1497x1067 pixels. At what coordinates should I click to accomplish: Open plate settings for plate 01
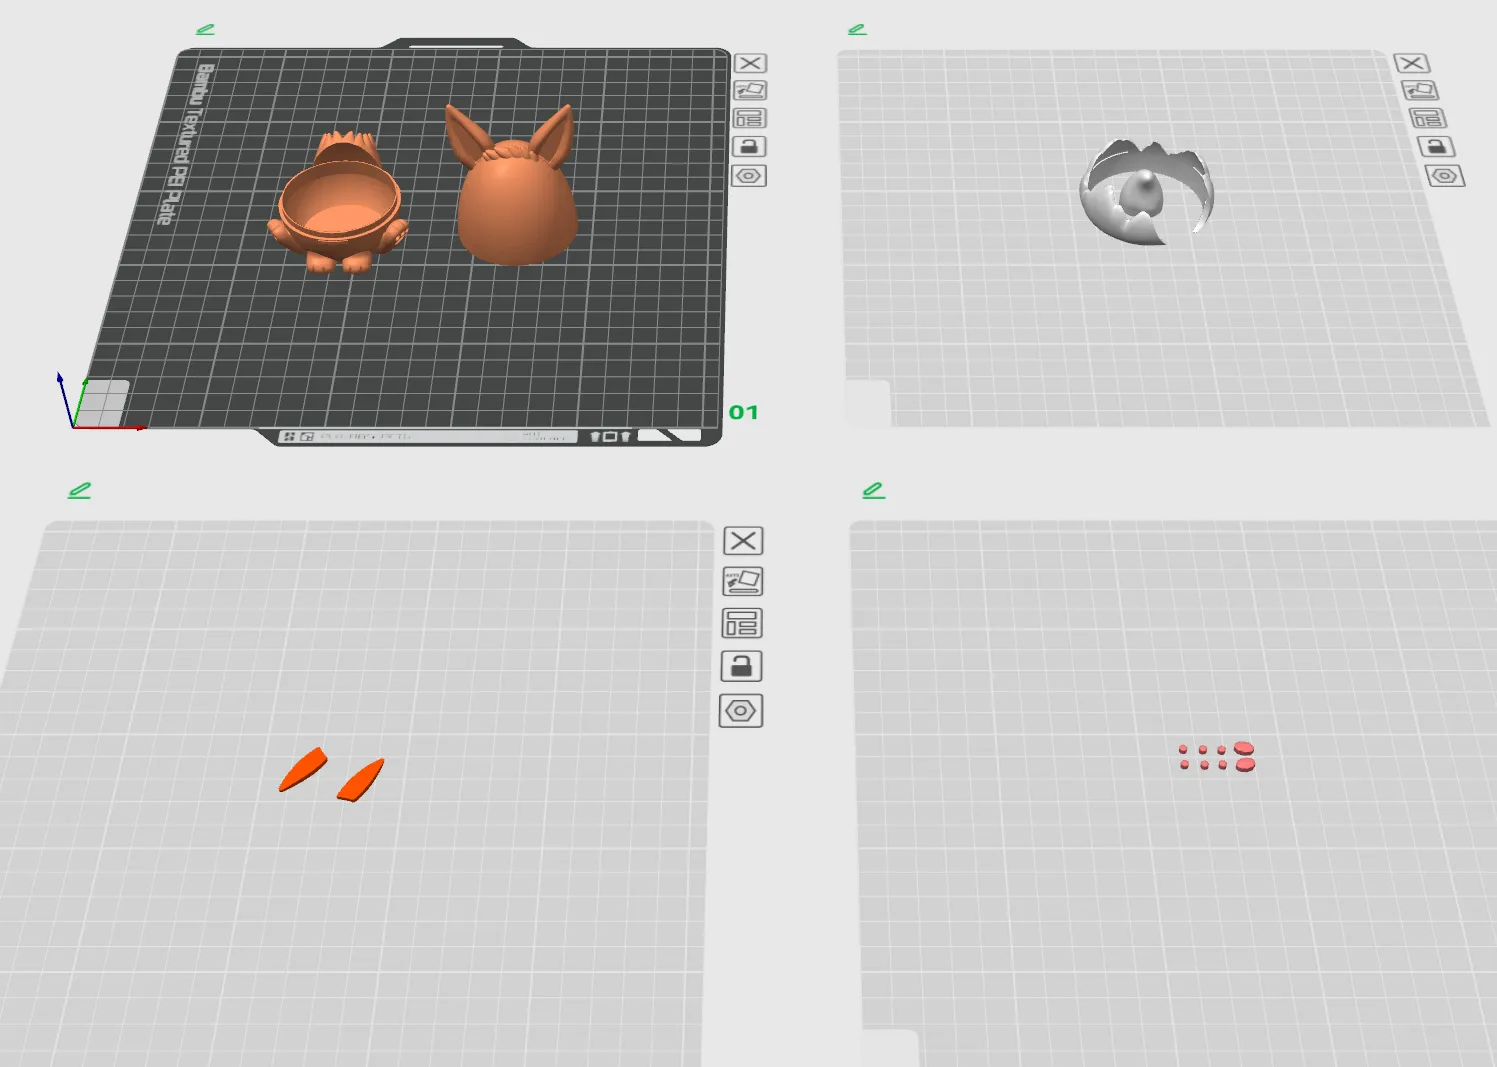[748, 176]
